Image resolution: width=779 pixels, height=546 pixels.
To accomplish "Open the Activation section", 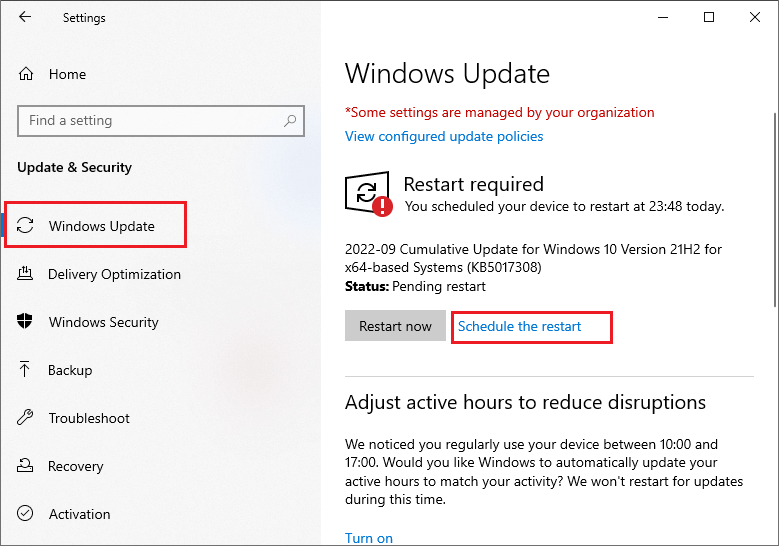I will point(79,514).
